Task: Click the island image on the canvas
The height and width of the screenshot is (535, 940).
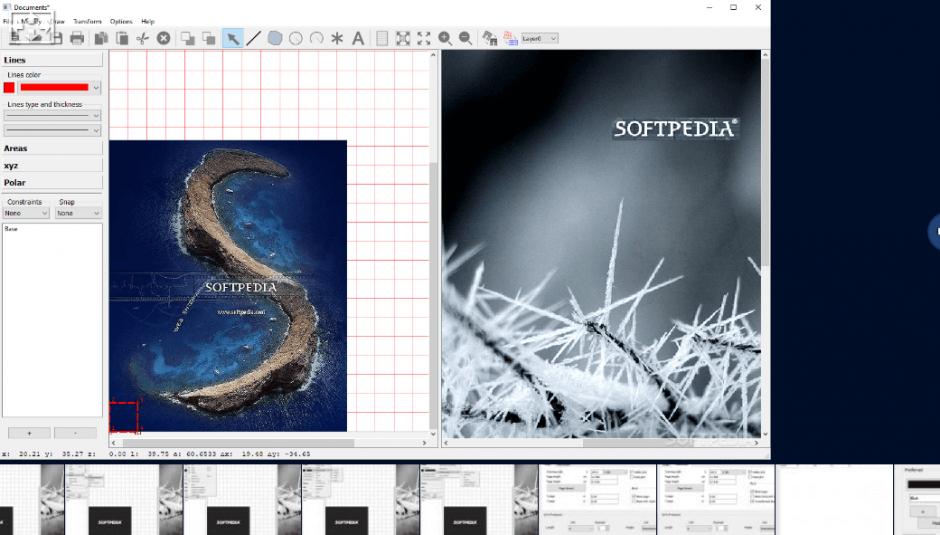Action: tap(228, 285)
